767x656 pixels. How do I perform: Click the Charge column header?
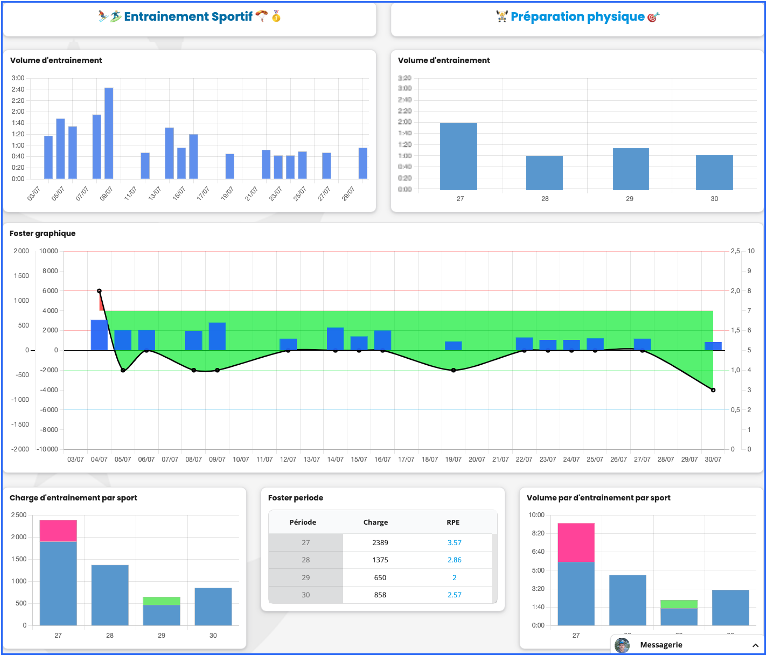click(375, 522)
